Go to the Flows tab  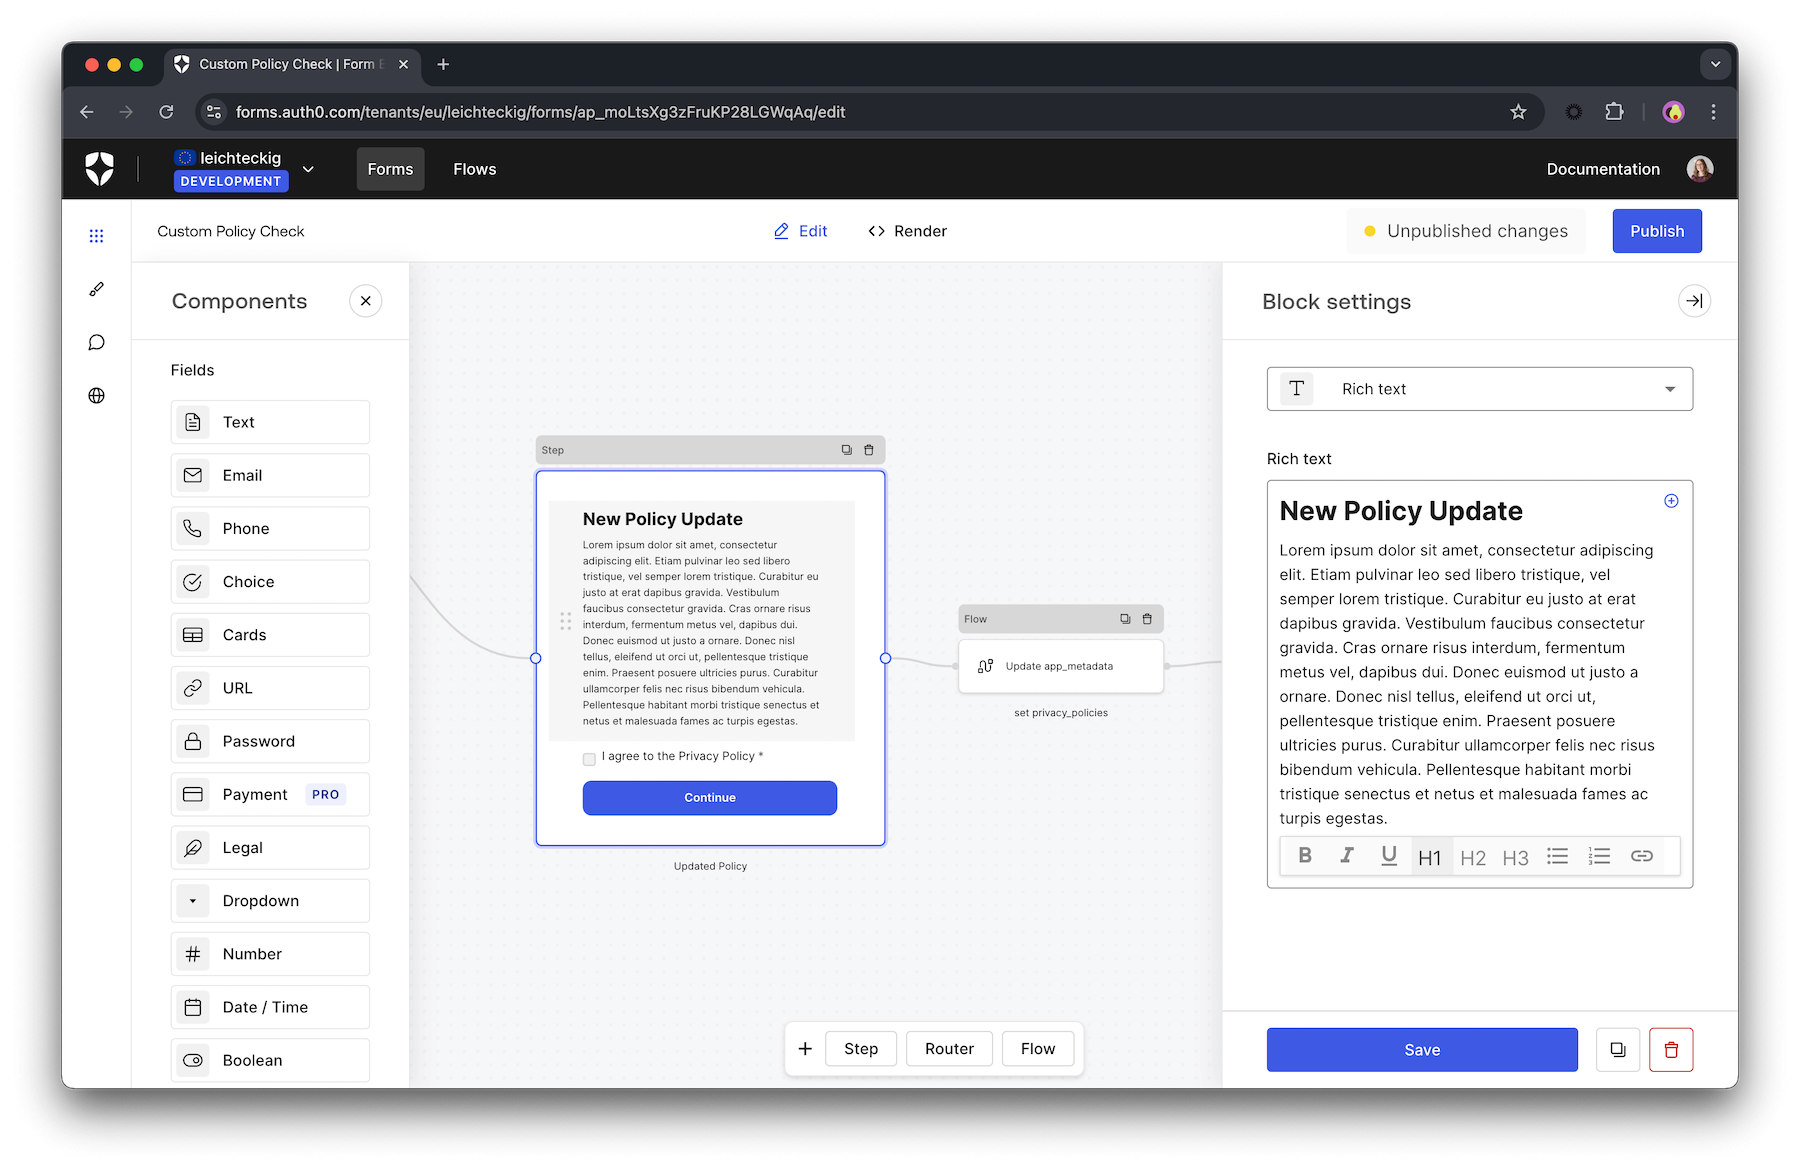(x=475, y=169)
